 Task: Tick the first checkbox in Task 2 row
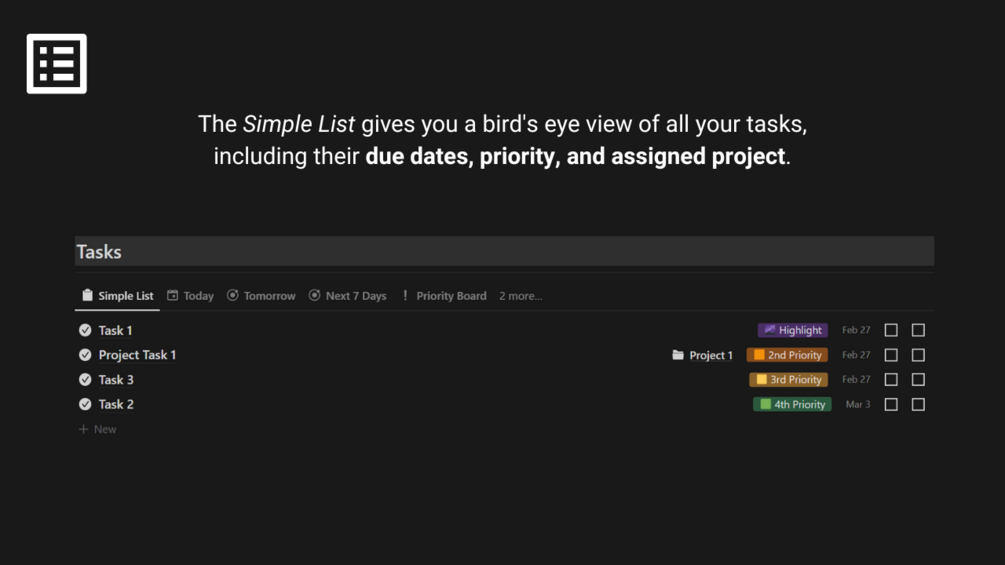tap(891, 405)
